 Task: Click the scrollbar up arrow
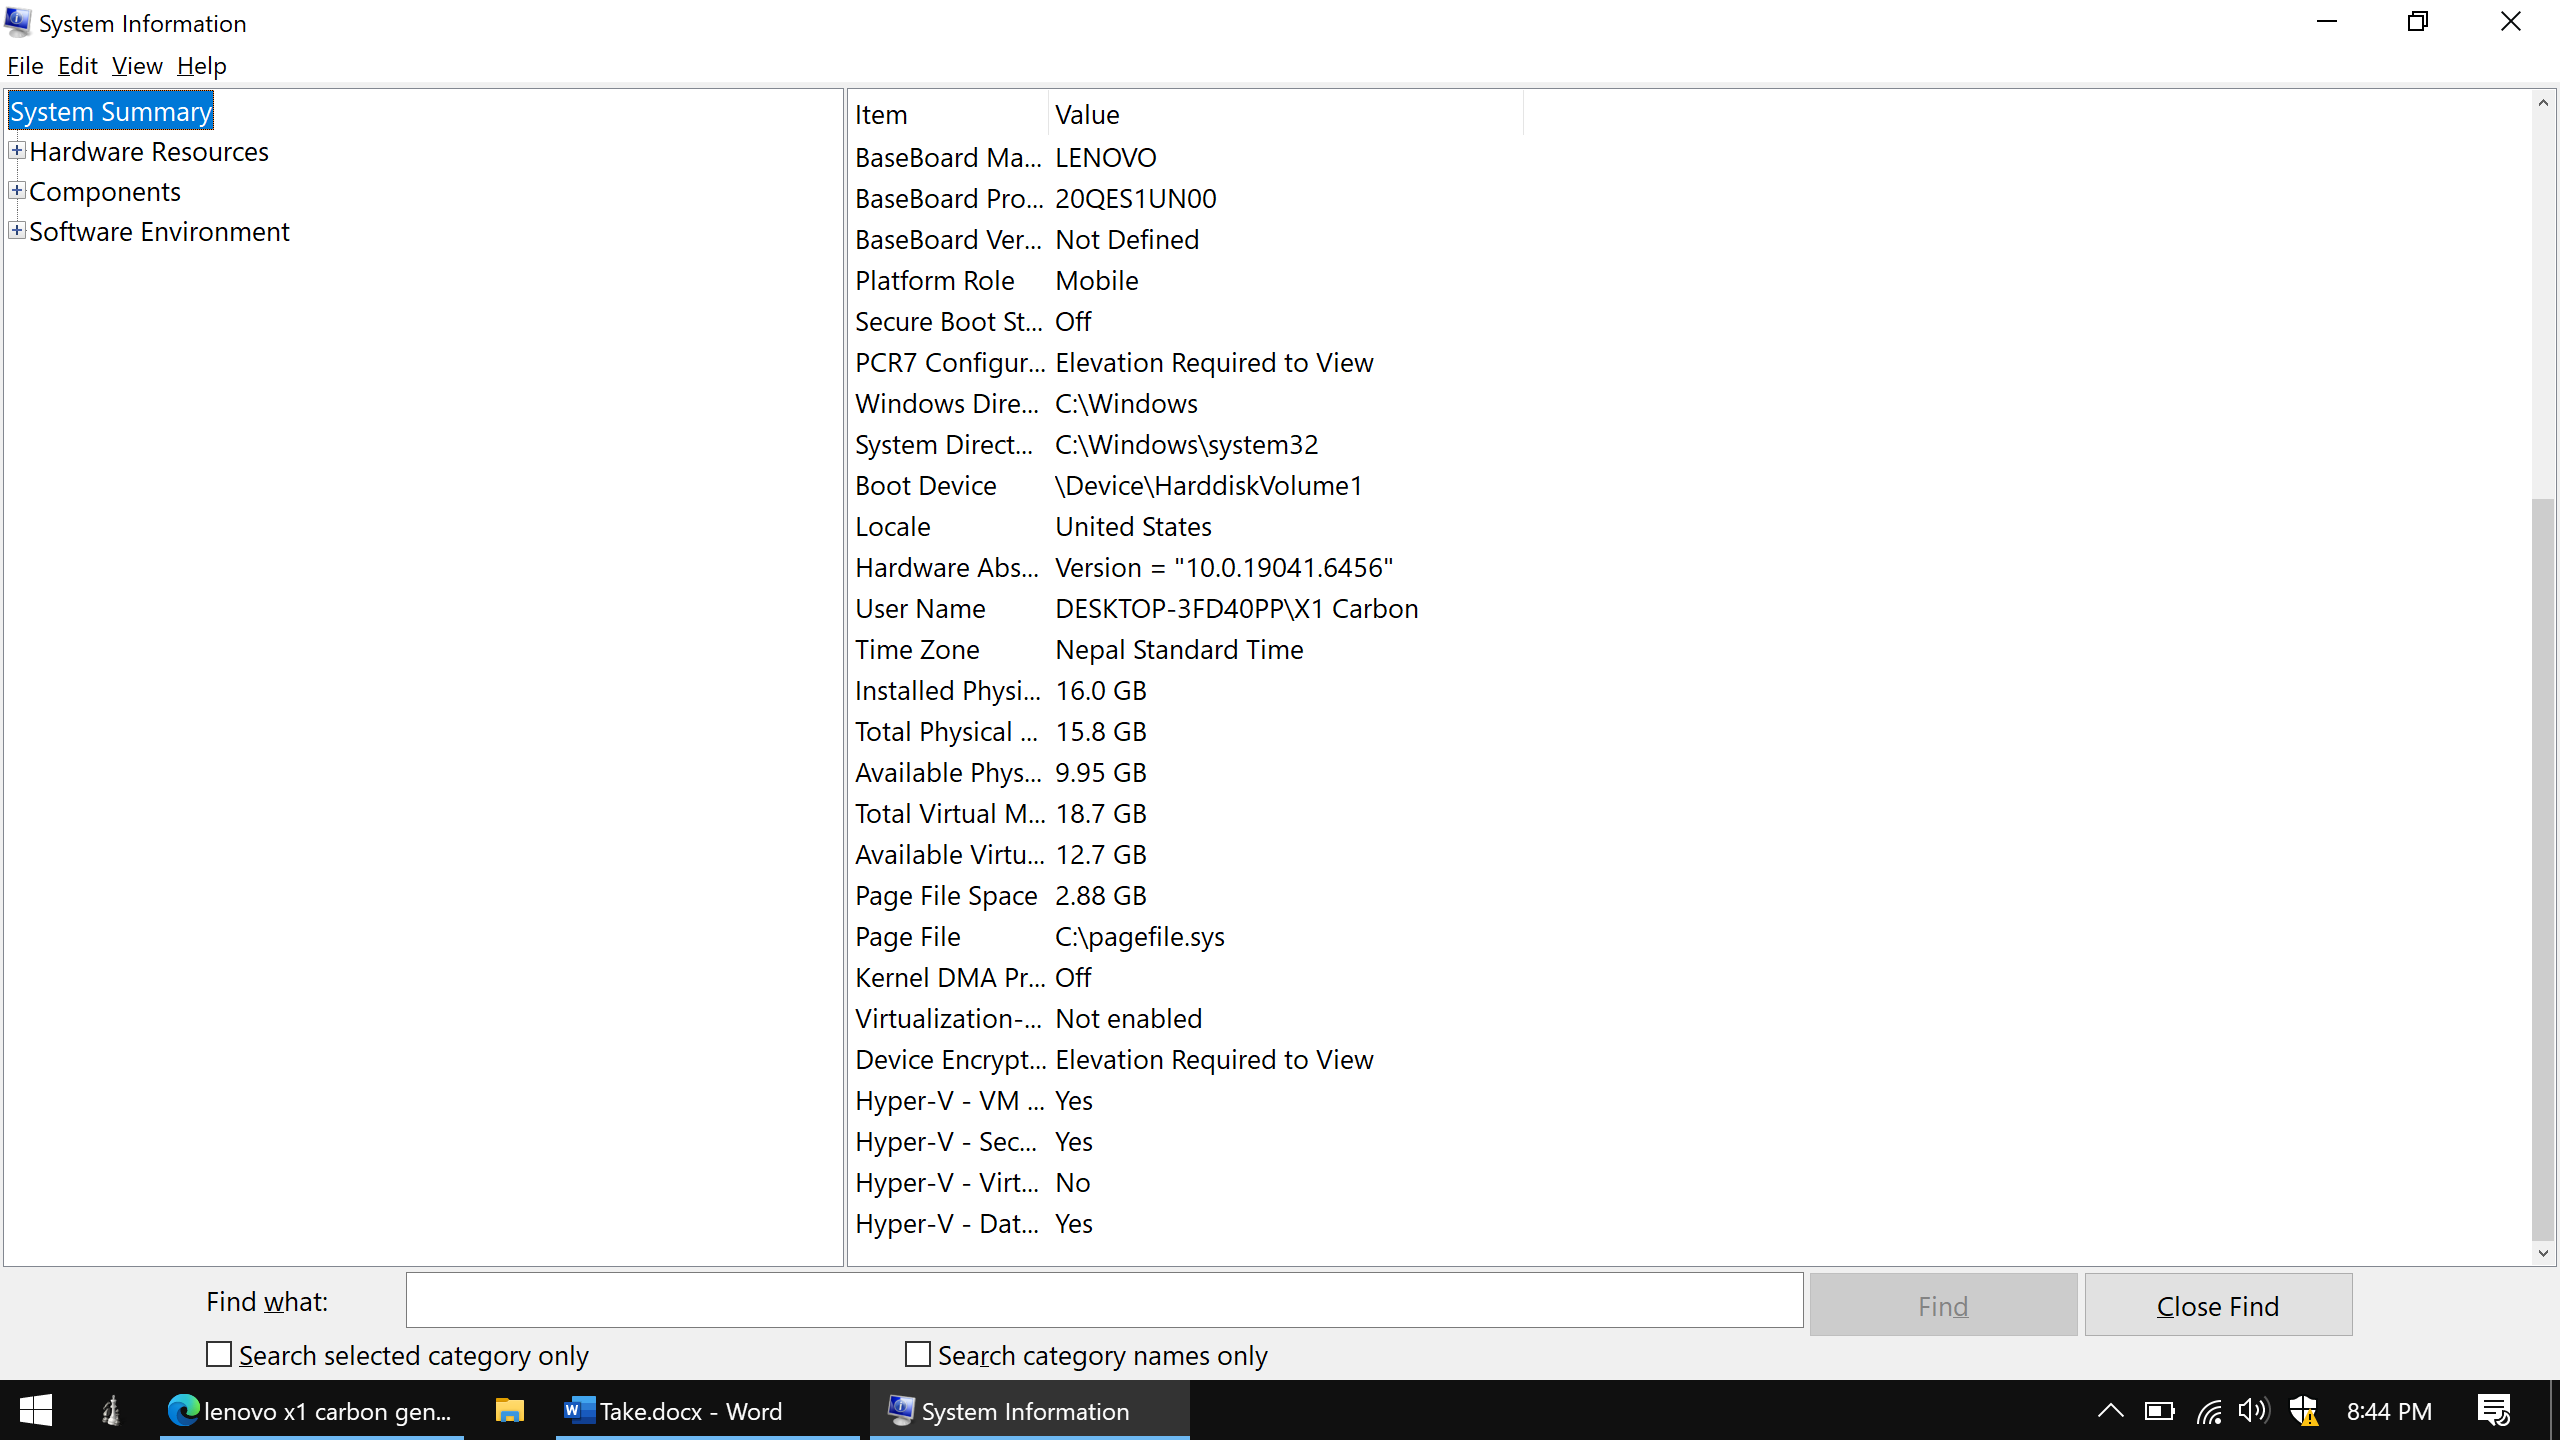(x=2543, y=103)
